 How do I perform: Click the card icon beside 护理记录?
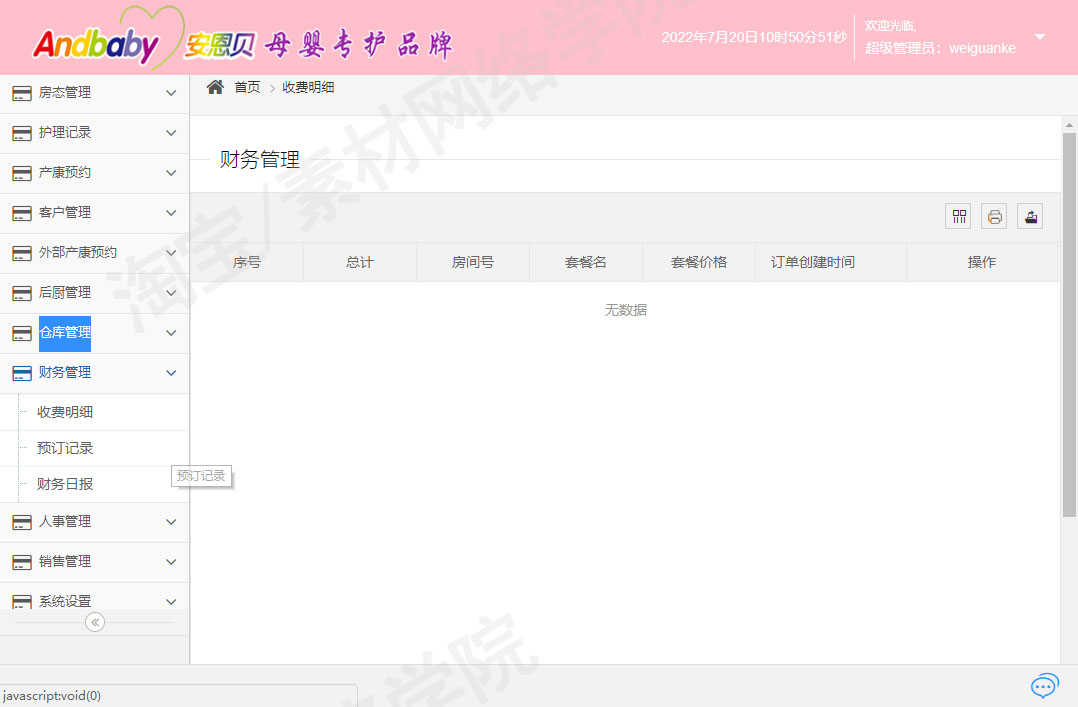click(x=22, y=133)
